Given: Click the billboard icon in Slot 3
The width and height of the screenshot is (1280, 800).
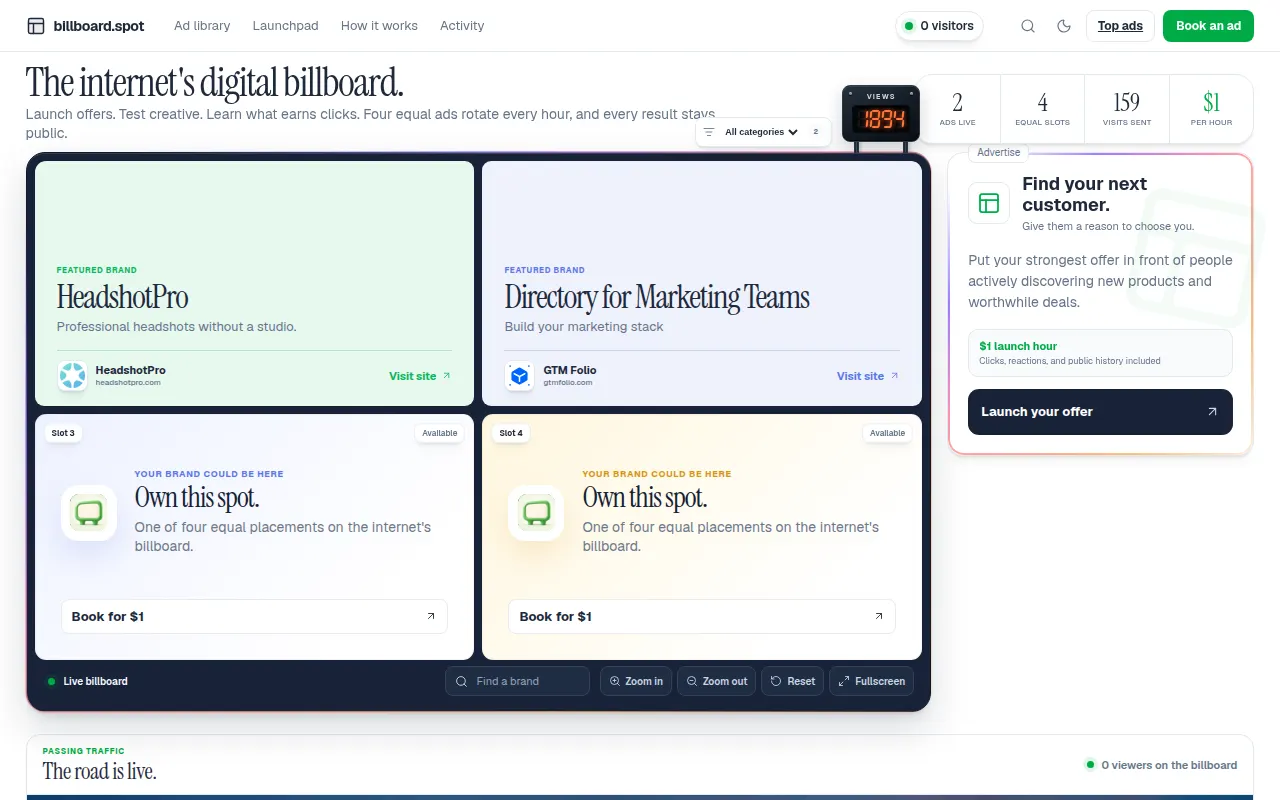Looking at the screenshot, I should 89,513.
